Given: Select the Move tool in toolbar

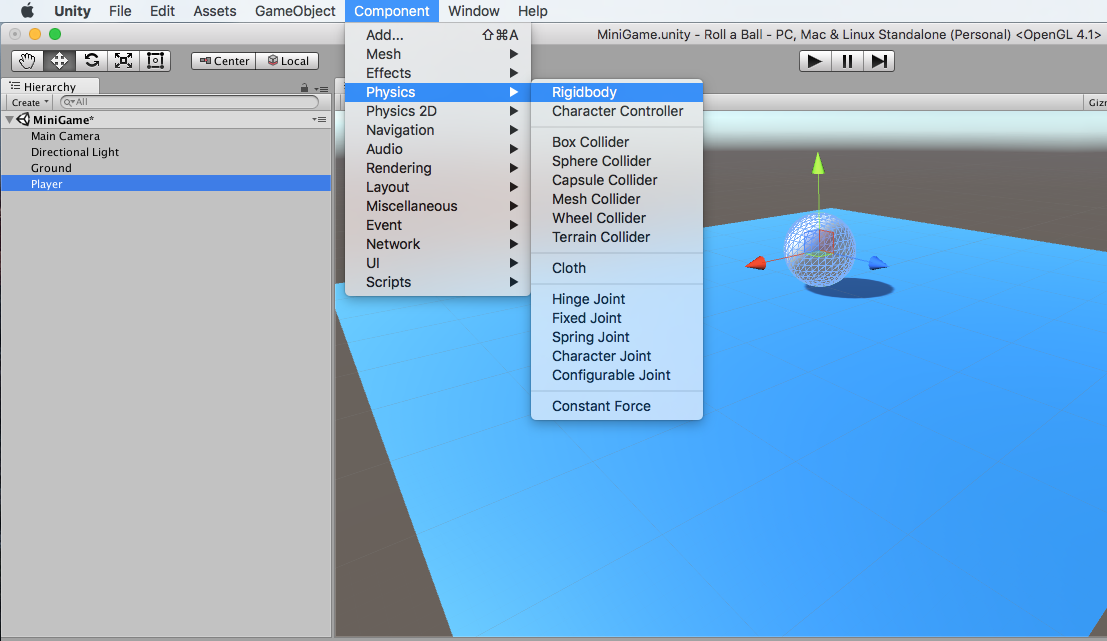Looking at the screenshot, I should pos(59,61).
